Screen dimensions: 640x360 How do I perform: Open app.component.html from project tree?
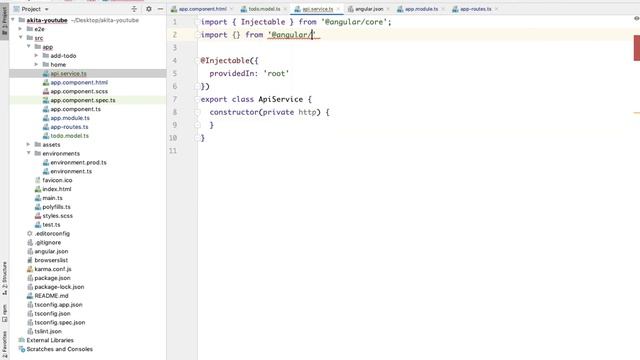click(79, 82)
